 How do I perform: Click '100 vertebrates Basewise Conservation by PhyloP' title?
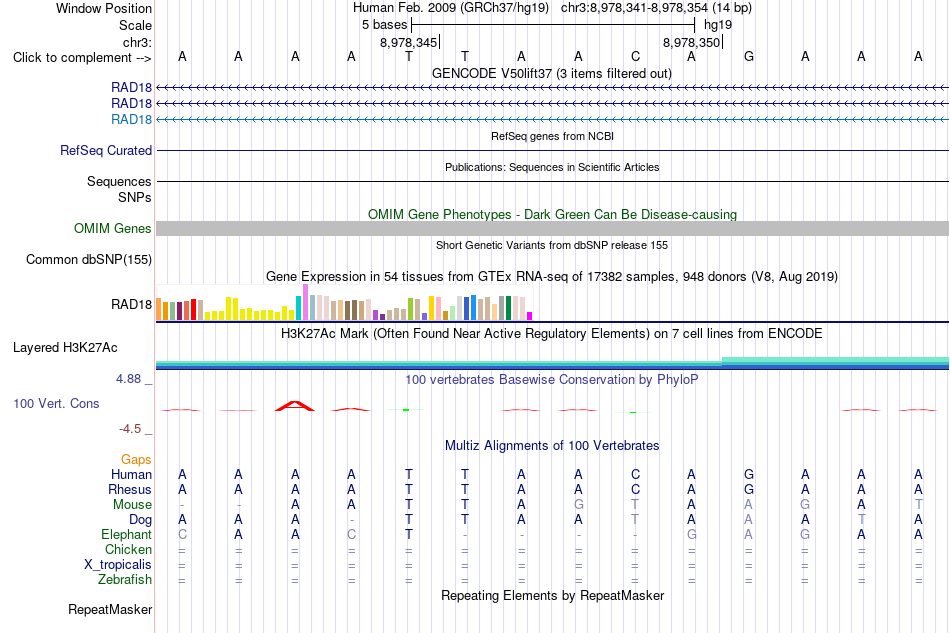tap(551, 379)
